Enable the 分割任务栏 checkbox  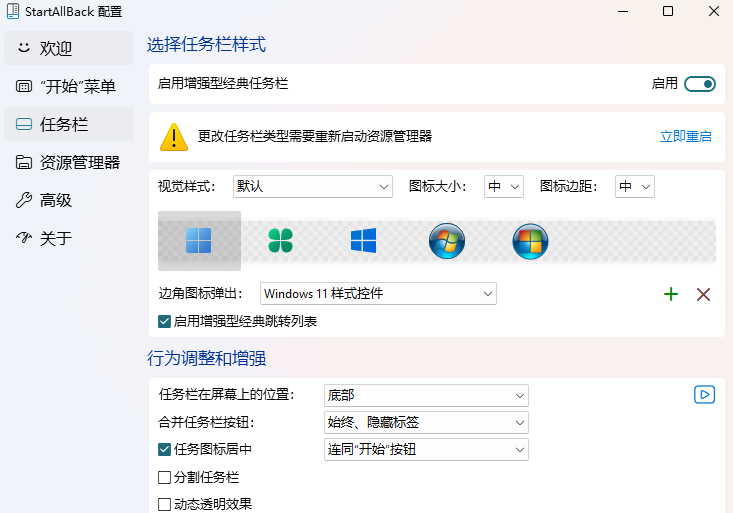tap(165, 478)
